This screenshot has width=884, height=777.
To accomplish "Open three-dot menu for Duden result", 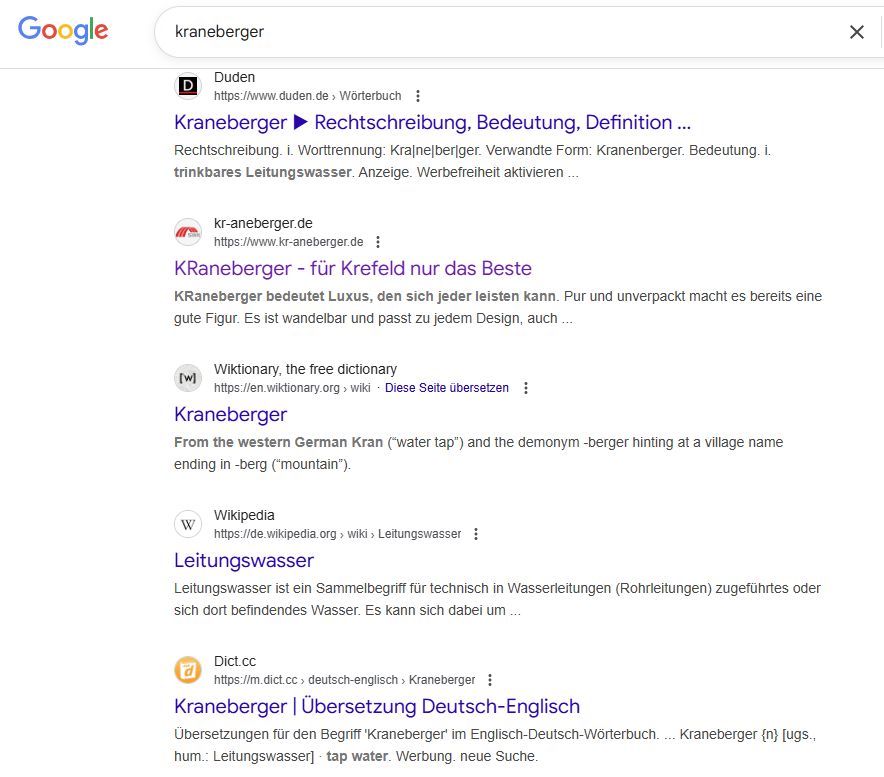I will click(x=418, y=96).
